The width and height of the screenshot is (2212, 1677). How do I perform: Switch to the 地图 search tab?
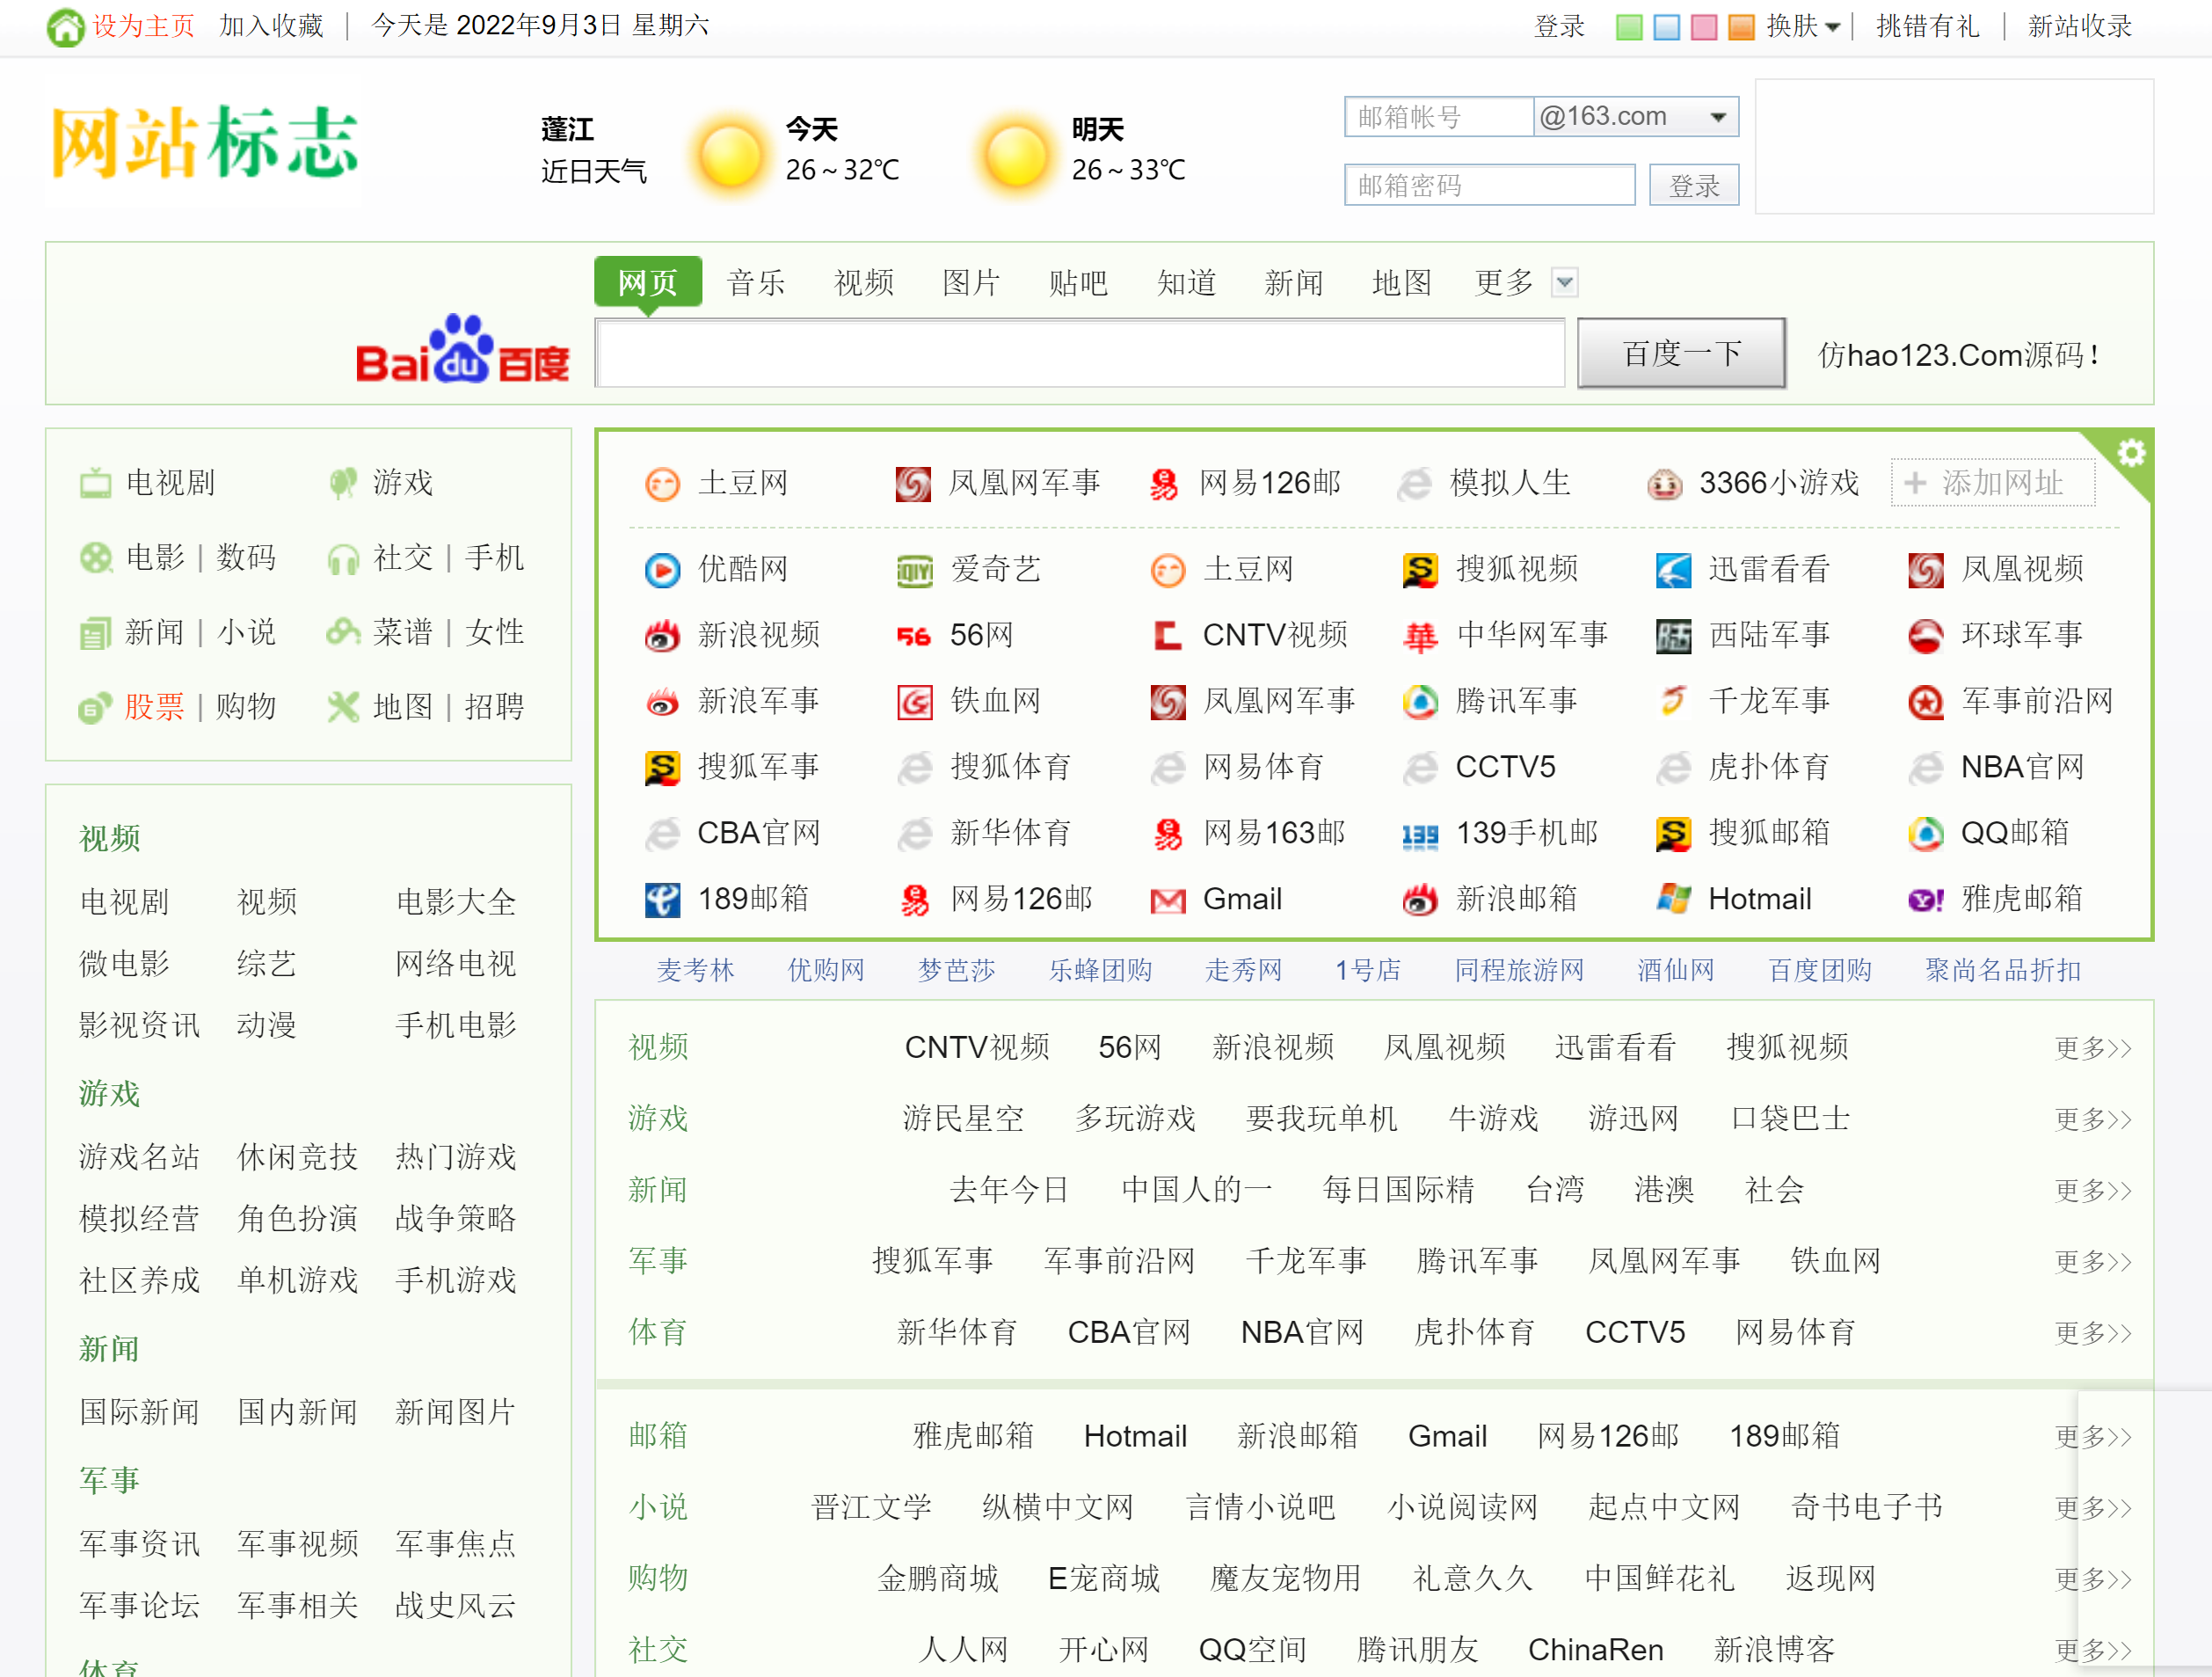click(x=1402, y=283)
